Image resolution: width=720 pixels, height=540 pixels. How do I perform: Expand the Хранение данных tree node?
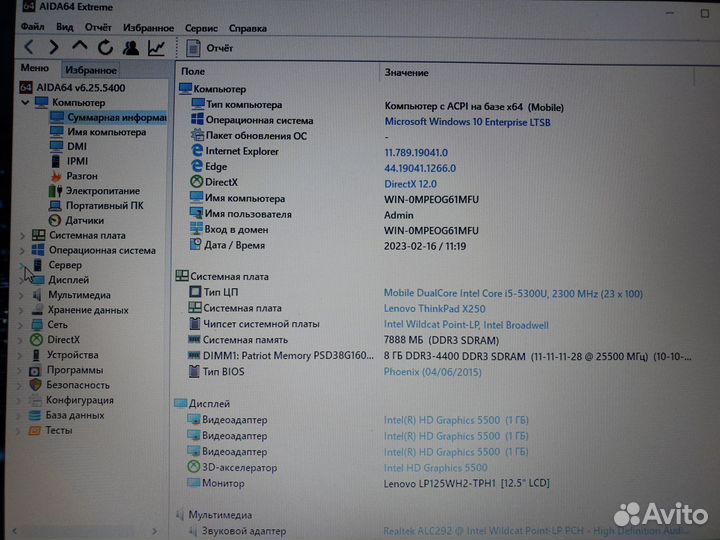coord(21,310)
